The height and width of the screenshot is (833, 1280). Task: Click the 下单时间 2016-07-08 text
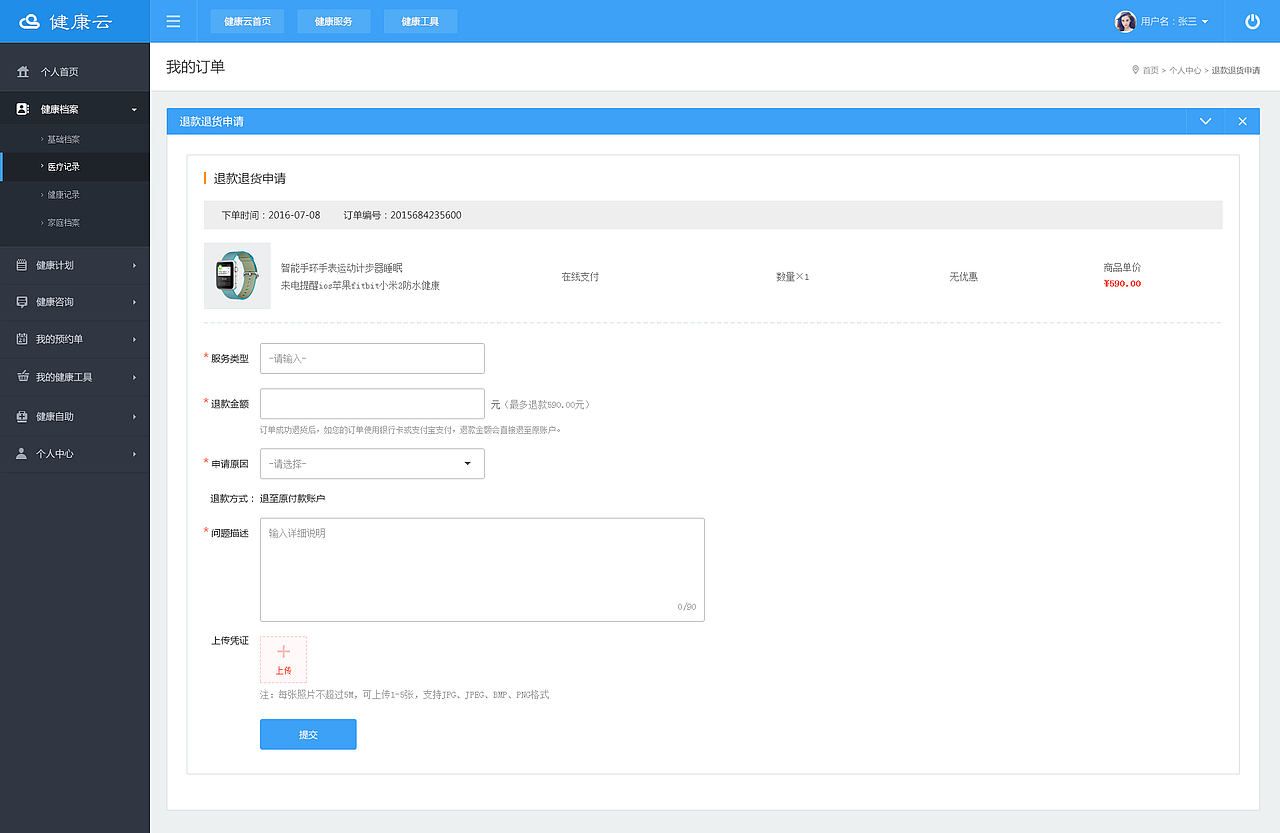pos(271,216)
